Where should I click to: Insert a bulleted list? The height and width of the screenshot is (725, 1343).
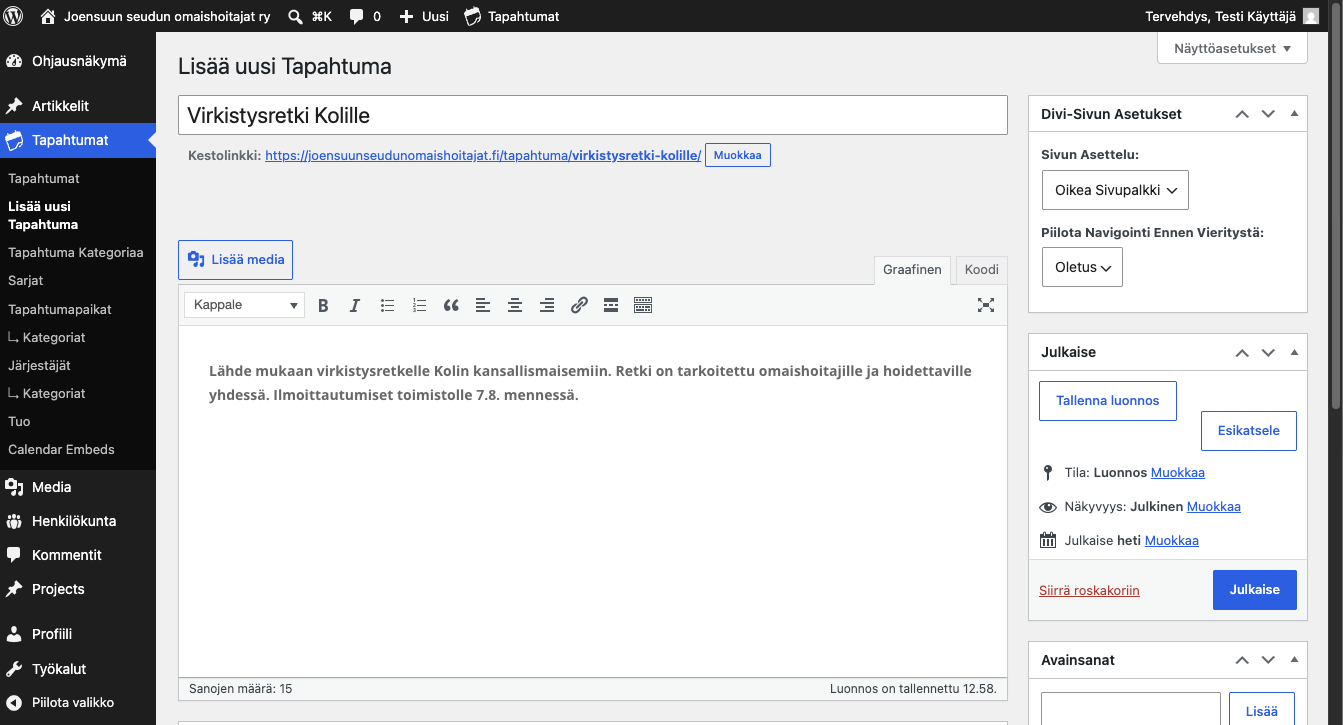point(387,305)
